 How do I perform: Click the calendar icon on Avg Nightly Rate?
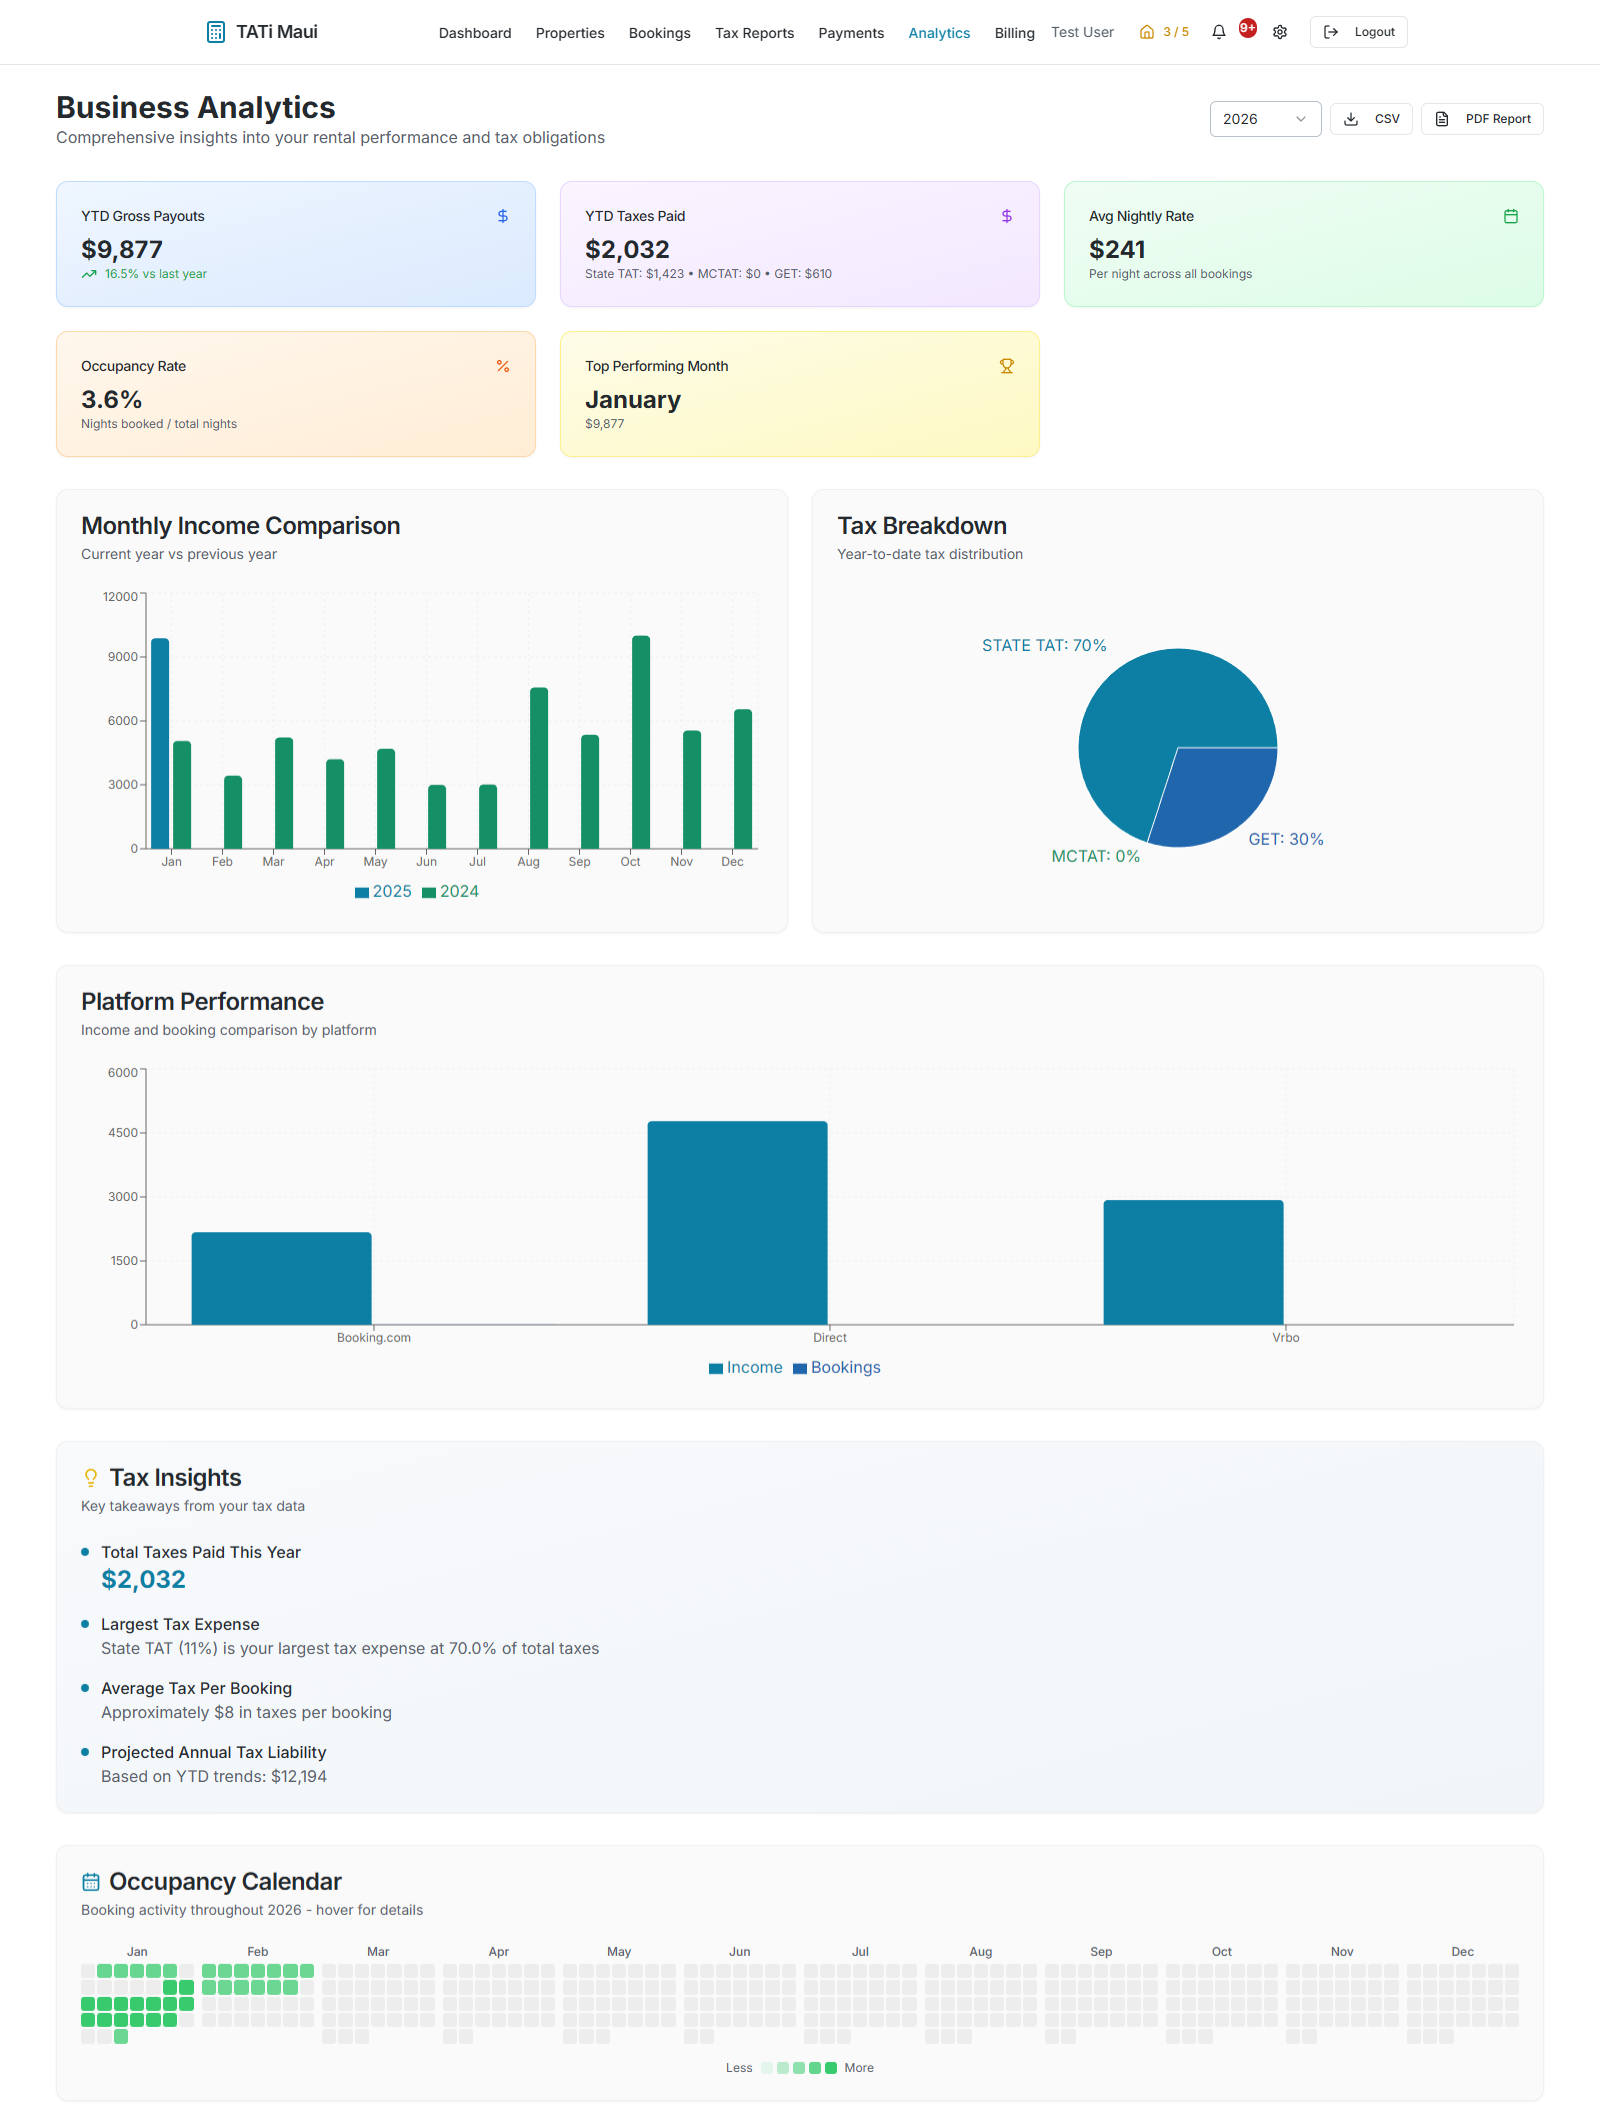(x=1511, y=214)
